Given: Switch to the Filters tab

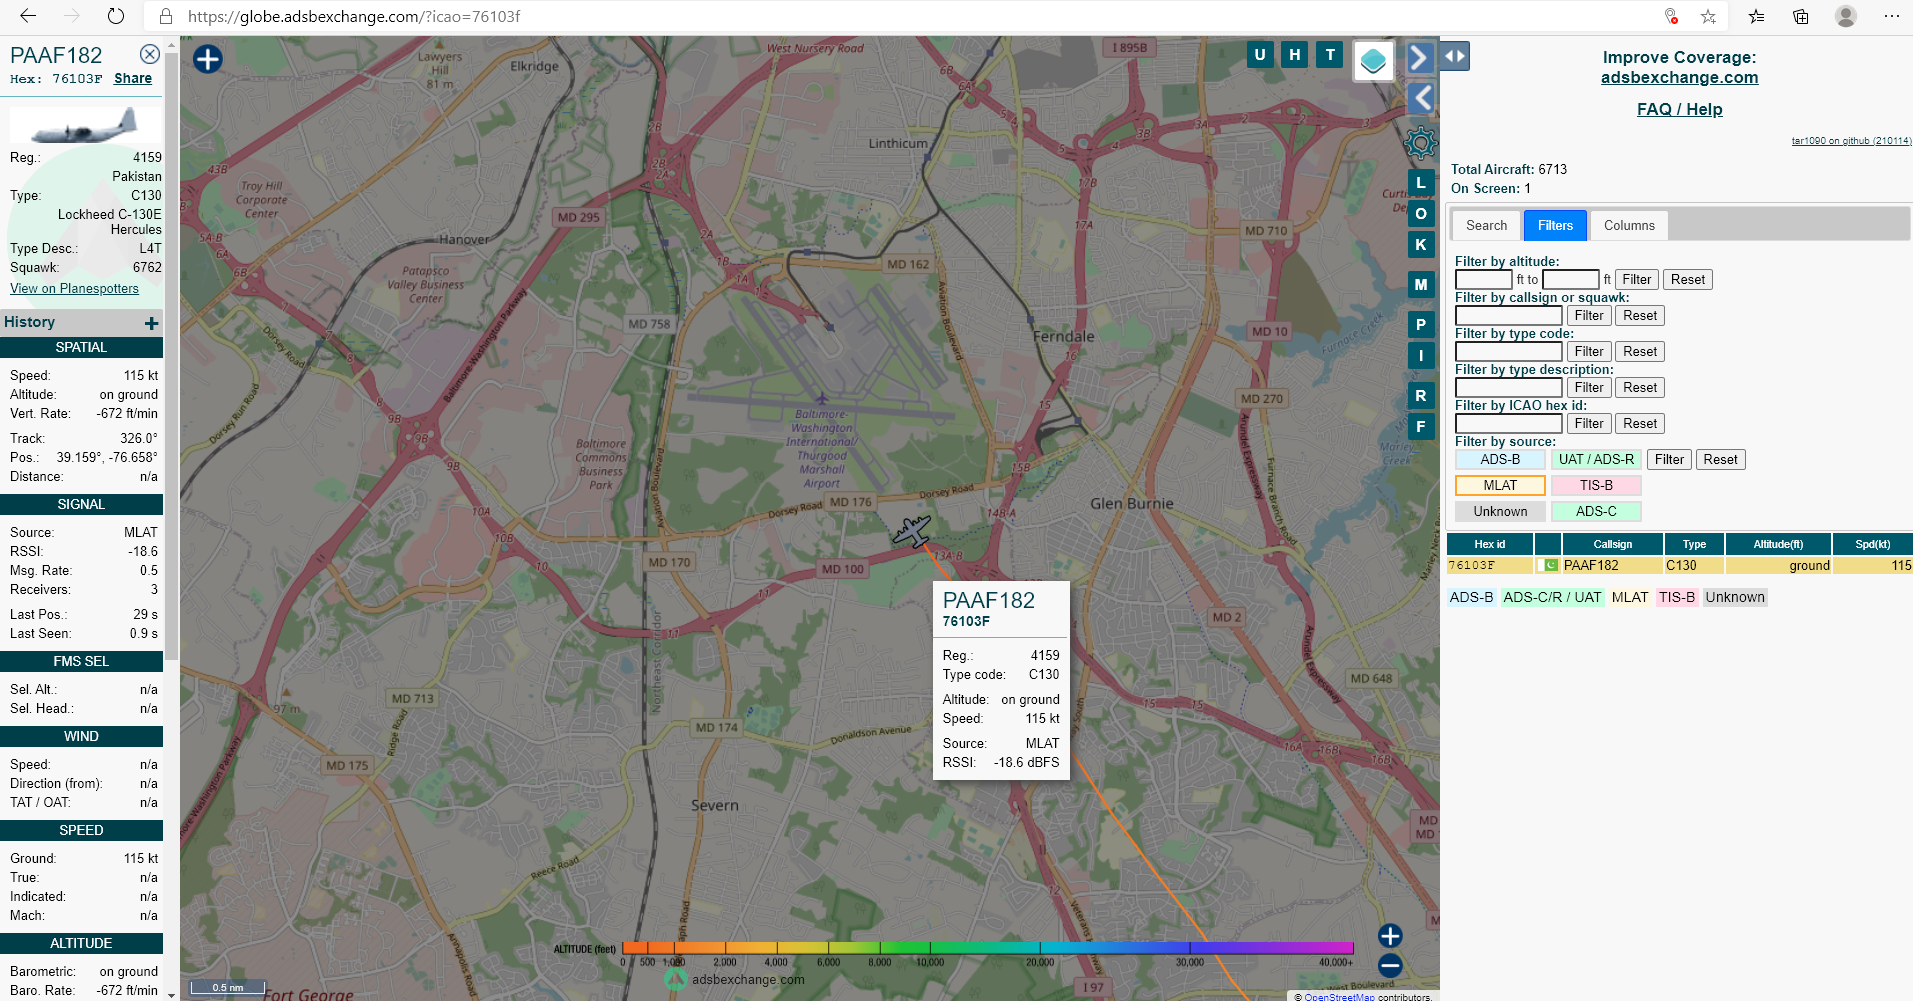Looking at the screenshot, I should pos(1555,226).
